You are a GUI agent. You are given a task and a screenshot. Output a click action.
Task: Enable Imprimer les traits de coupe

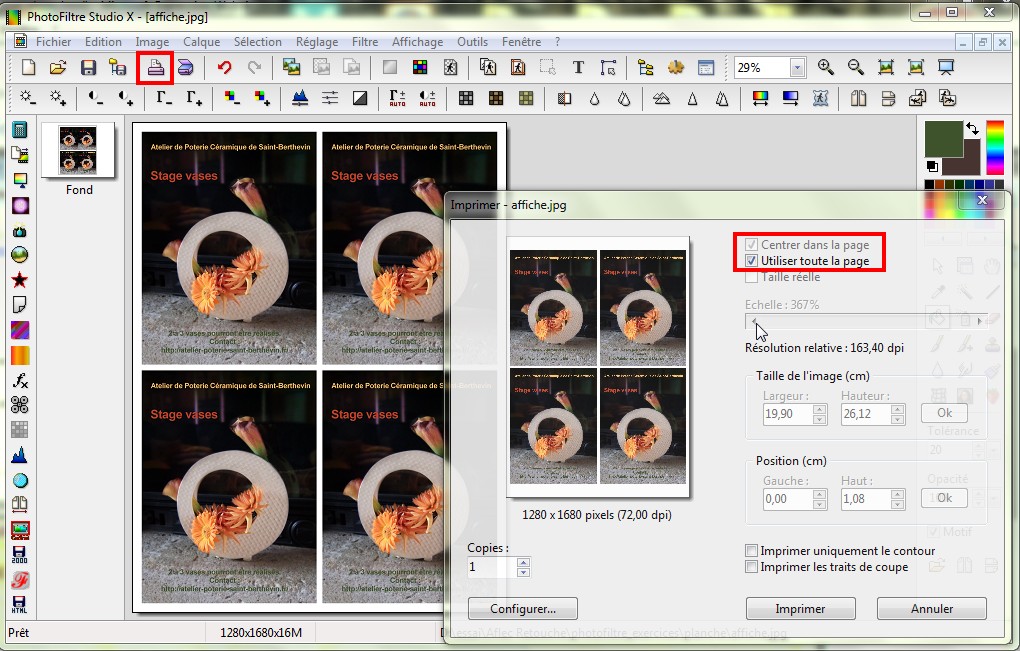pyautogui.click(x=751, y=567)
